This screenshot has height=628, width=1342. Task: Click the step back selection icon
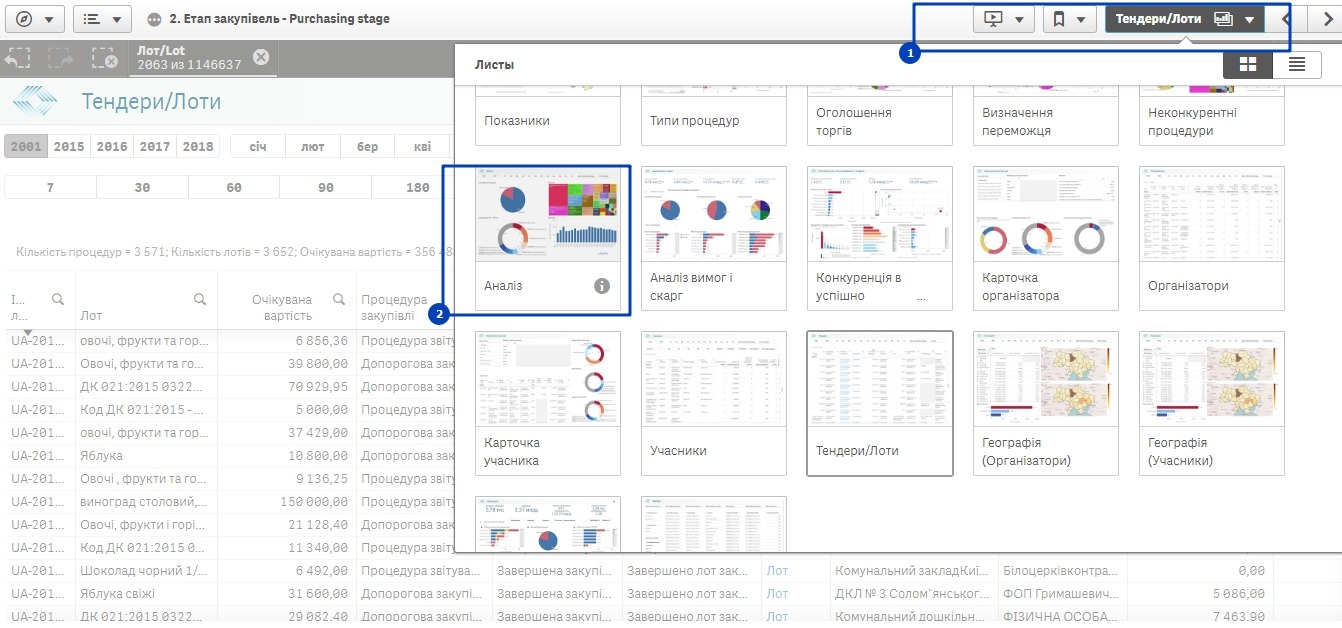[17, 58]
